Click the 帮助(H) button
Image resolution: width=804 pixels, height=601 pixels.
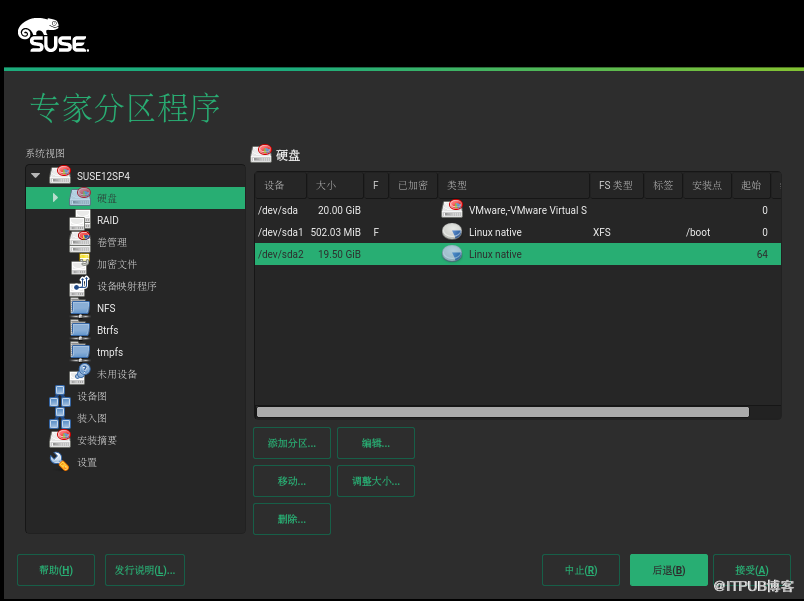(56, 570)
